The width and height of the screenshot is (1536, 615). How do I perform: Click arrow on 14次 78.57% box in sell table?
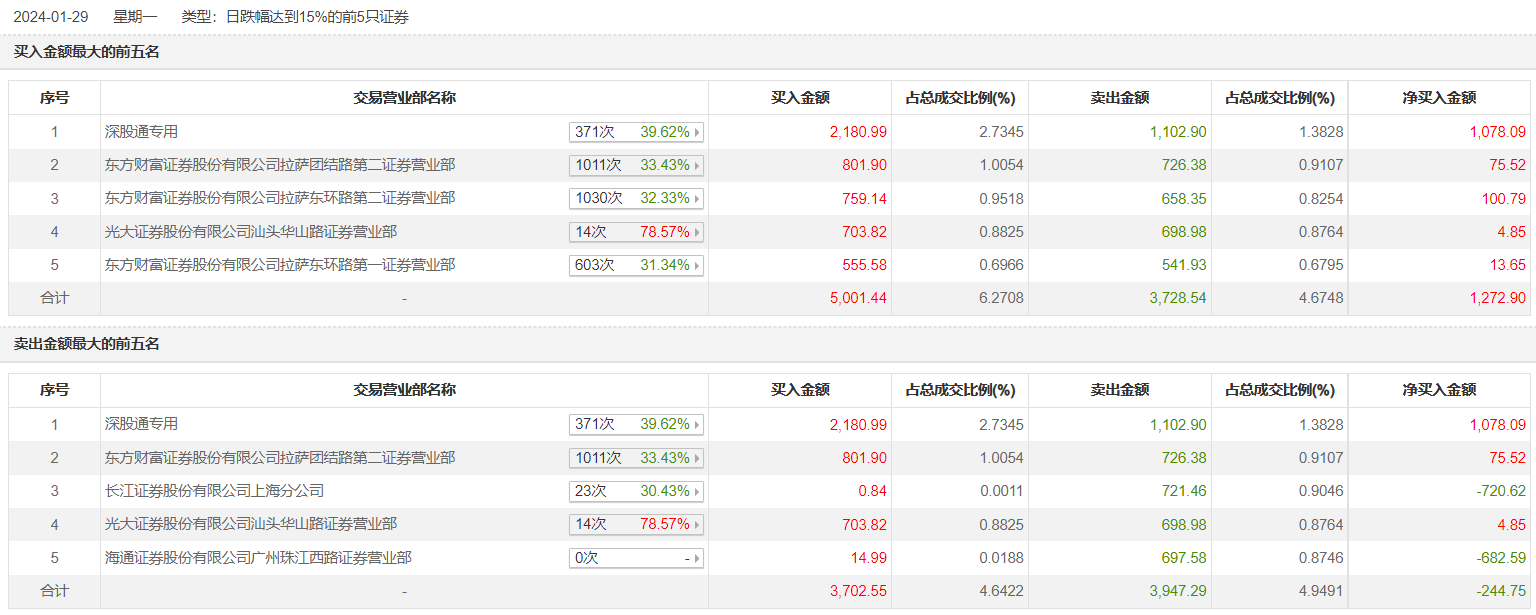[697, 525]
